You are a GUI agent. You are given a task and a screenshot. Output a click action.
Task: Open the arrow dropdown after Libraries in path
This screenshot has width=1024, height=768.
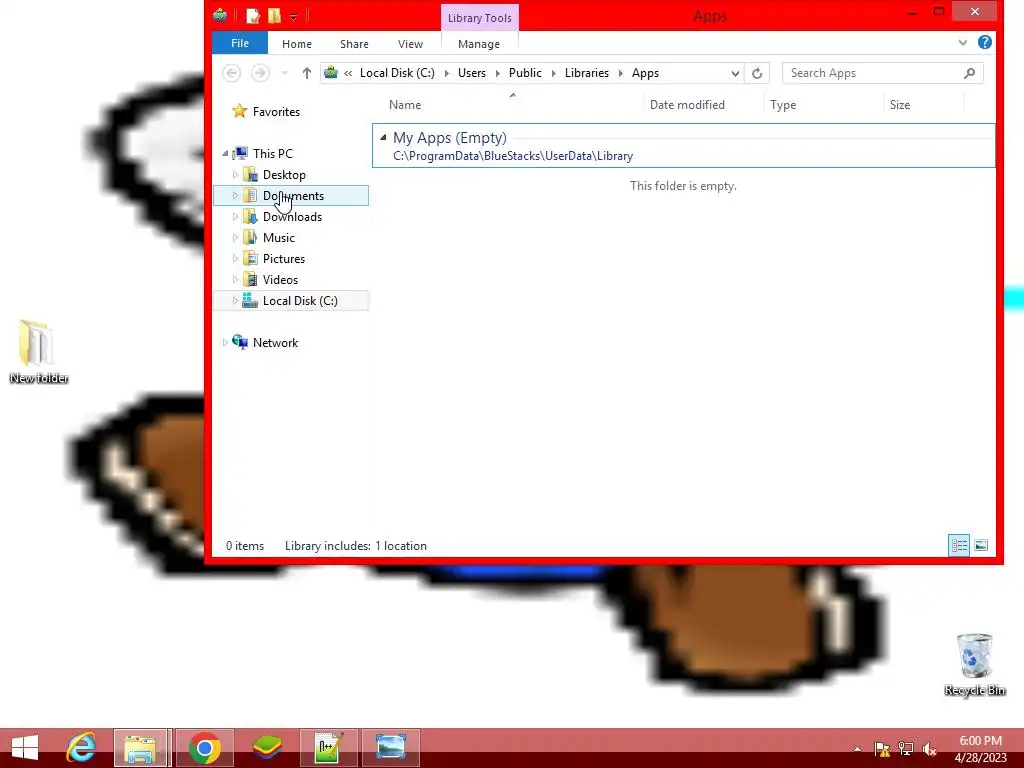(x=620, y=73)
